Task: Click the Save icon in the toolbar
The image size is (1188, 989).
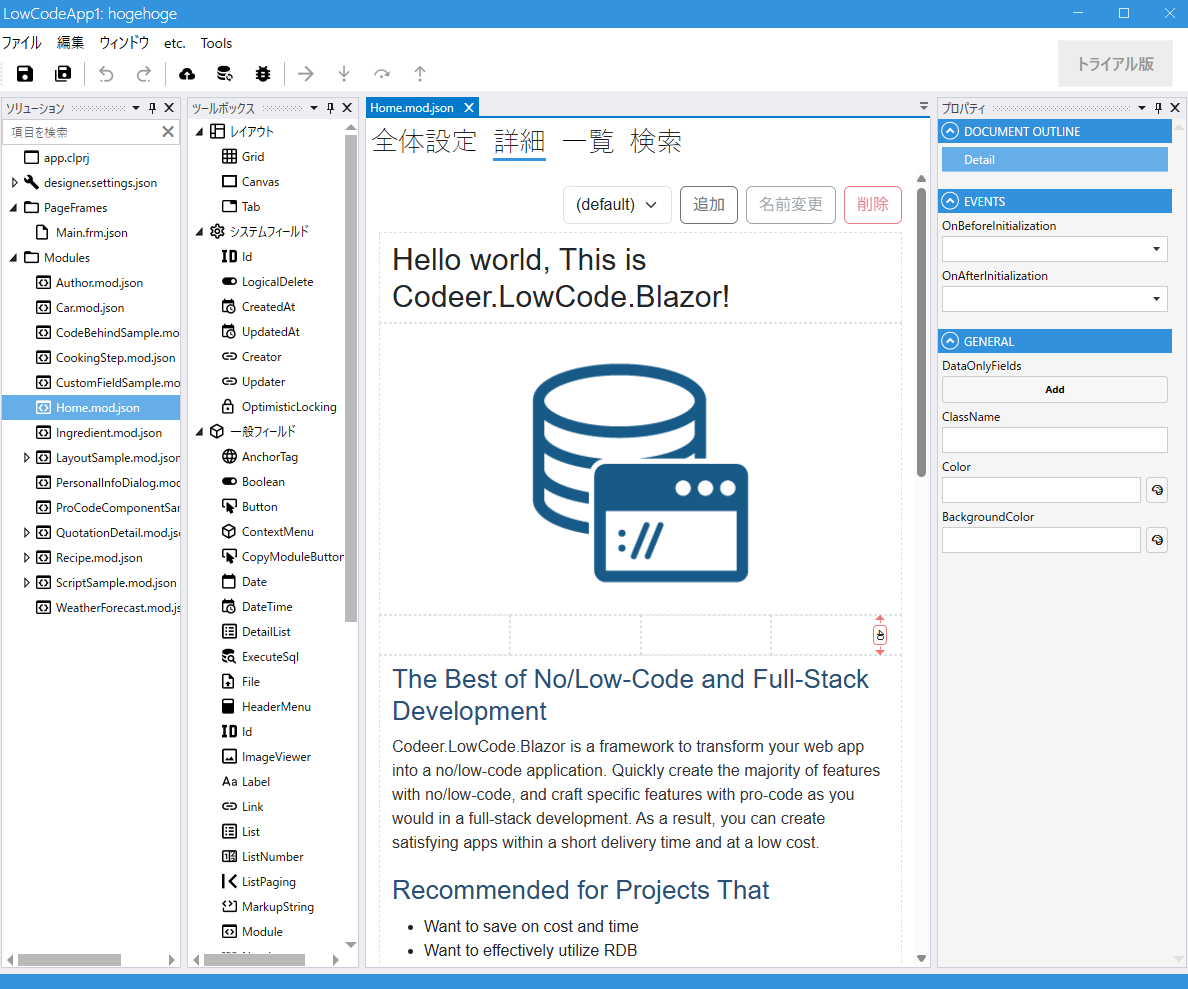Action: pyautogui.click(x=25, y=74)
